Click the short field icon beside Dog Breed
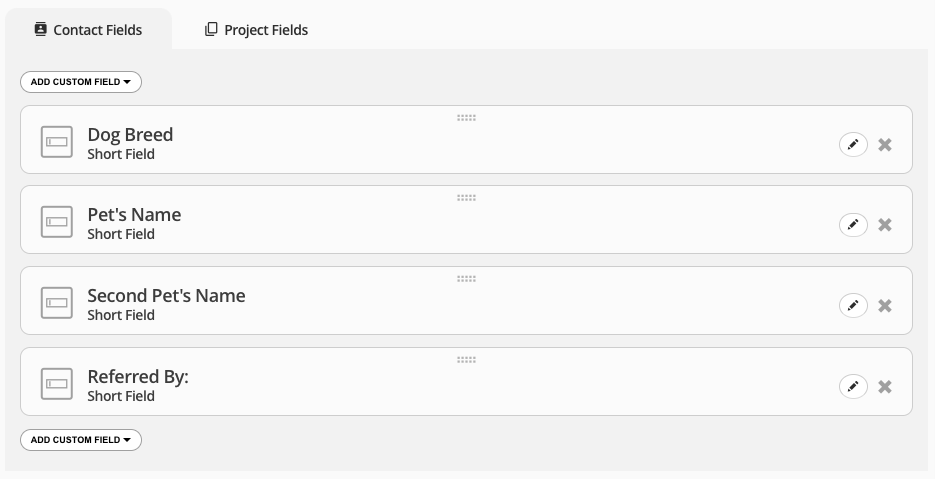Image resolution: width=935 pixels, height=479 pixels. [57, 142]
